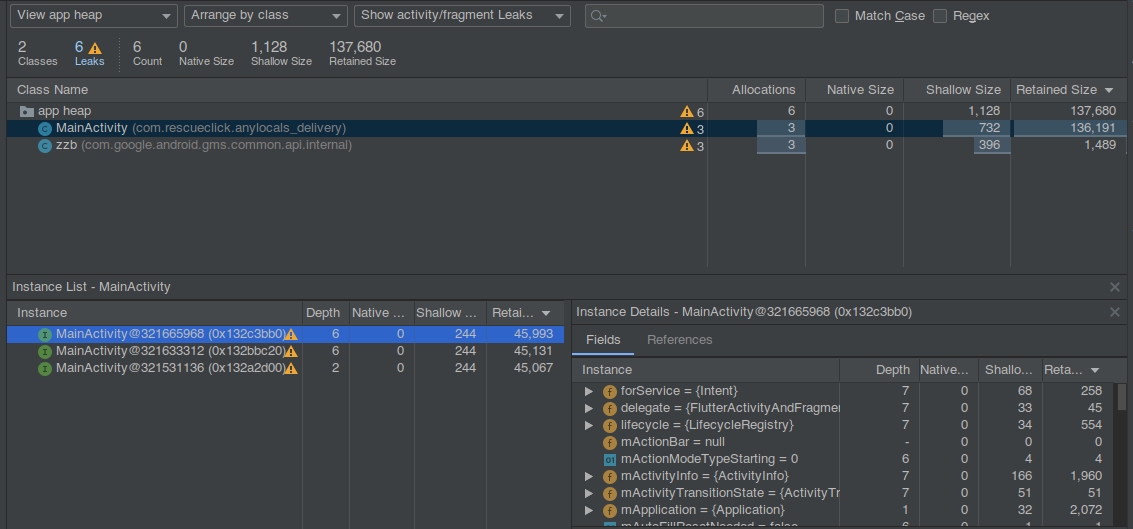
Task: Select the MainActivity class row
Action: tap(566, 128)
